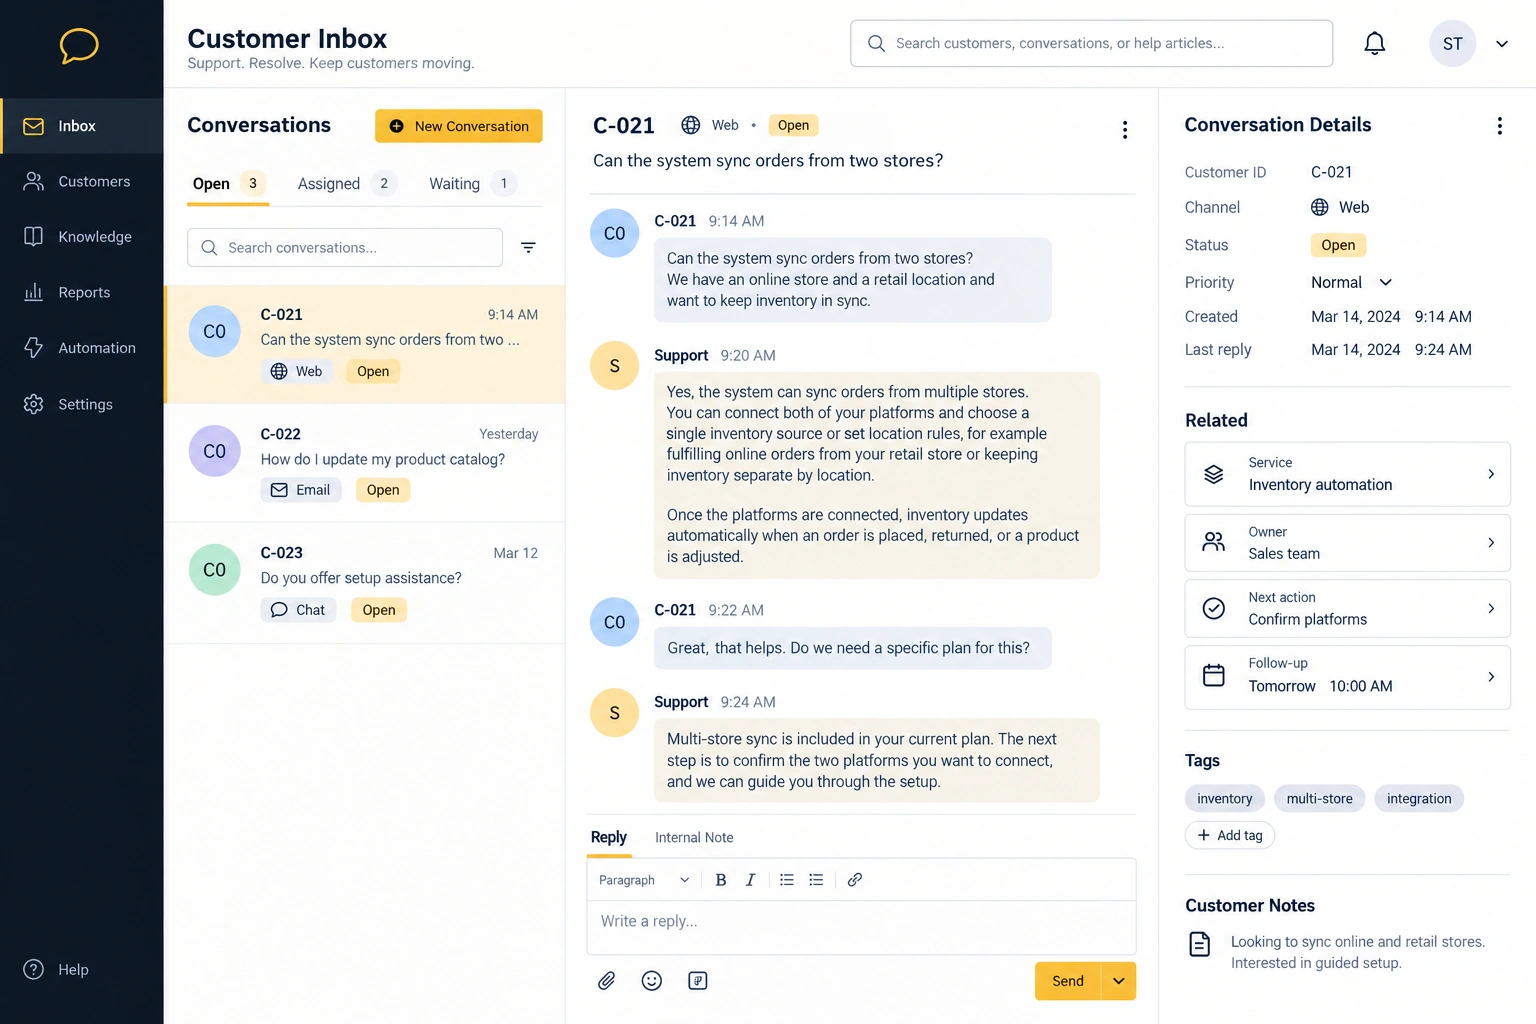1536x1024 pixels.
Task: Attach a file with the paperclip icon
Action: 606,981
